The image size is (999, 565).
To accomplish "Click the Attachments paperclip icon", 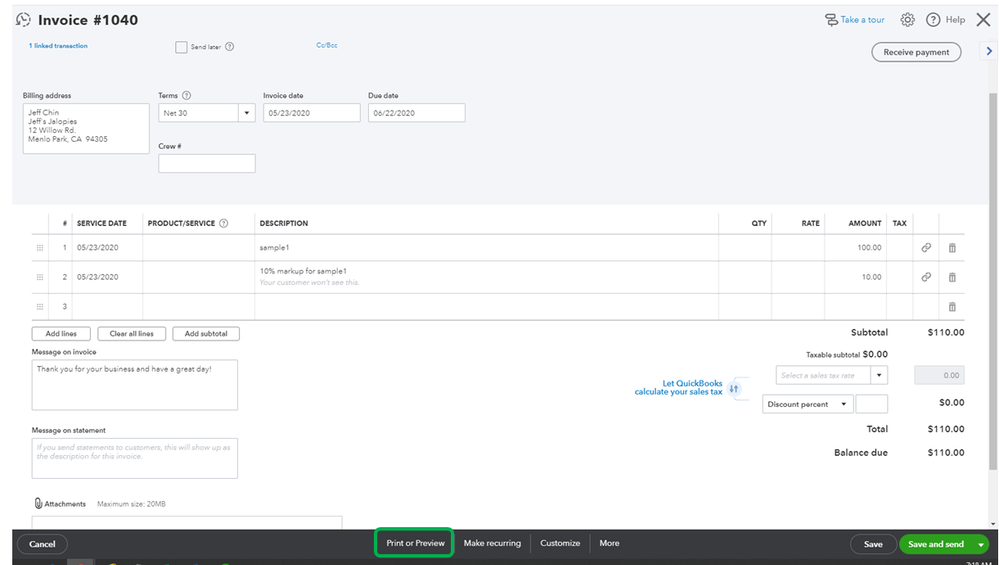I will click(x=38, y=503).
